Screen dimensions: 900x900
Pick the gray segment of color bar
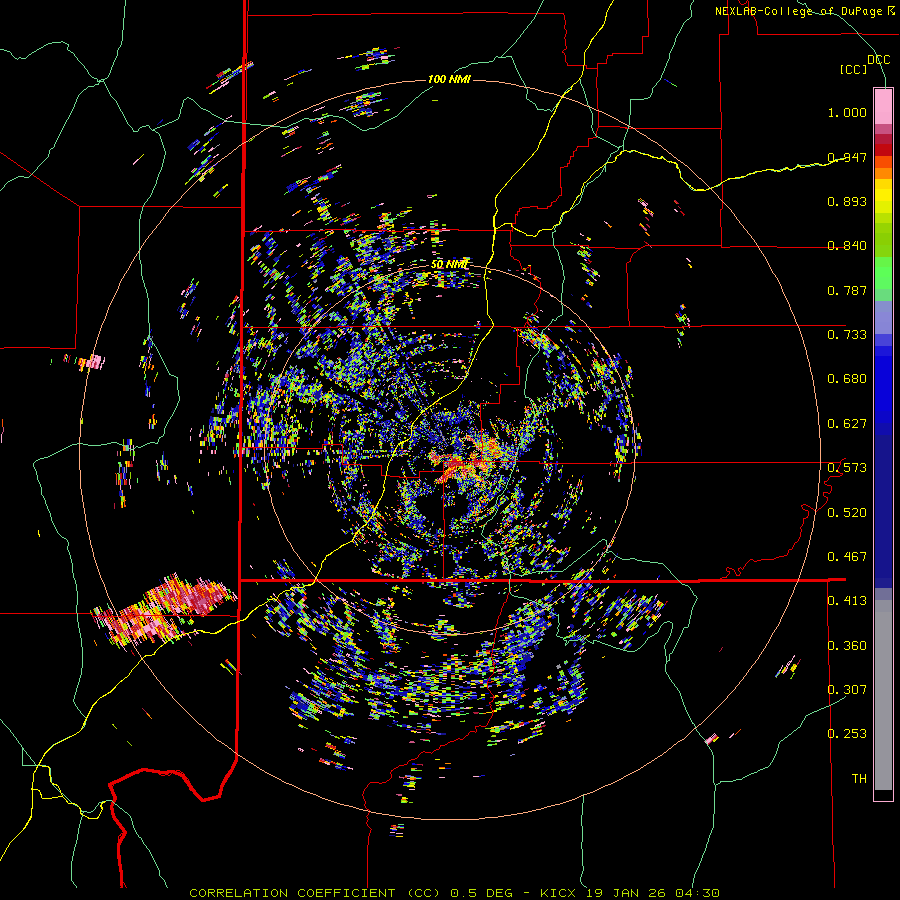coord(883,695)
